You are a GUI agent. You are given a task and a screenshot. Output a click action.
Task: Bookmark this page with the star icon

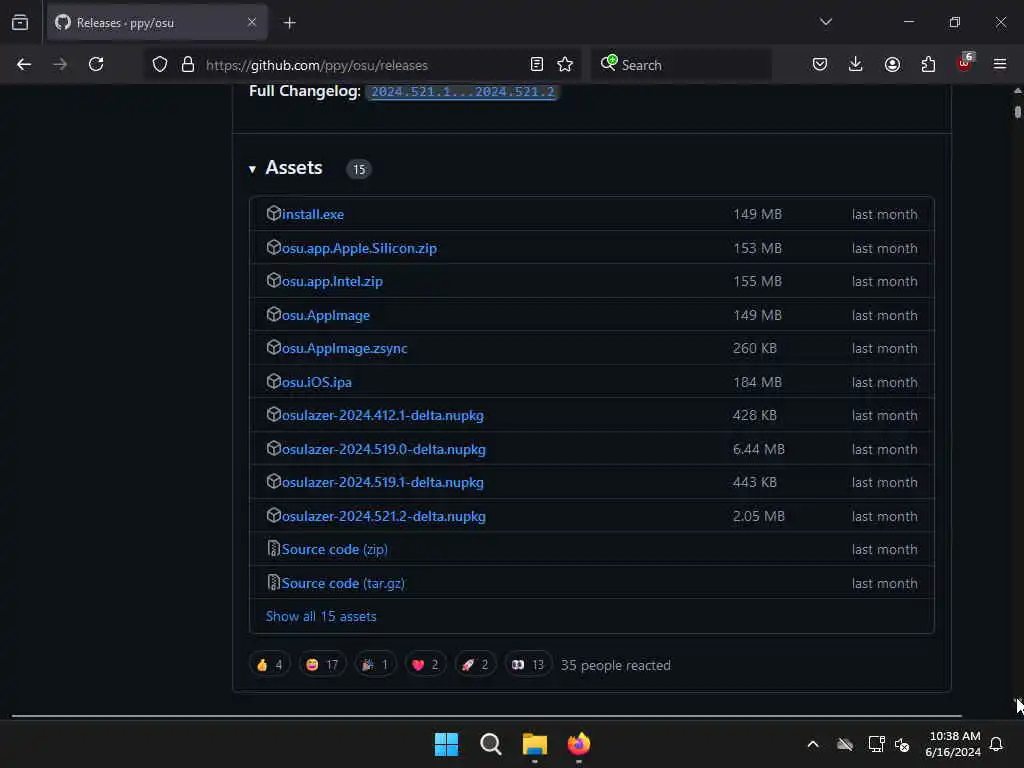565,65
